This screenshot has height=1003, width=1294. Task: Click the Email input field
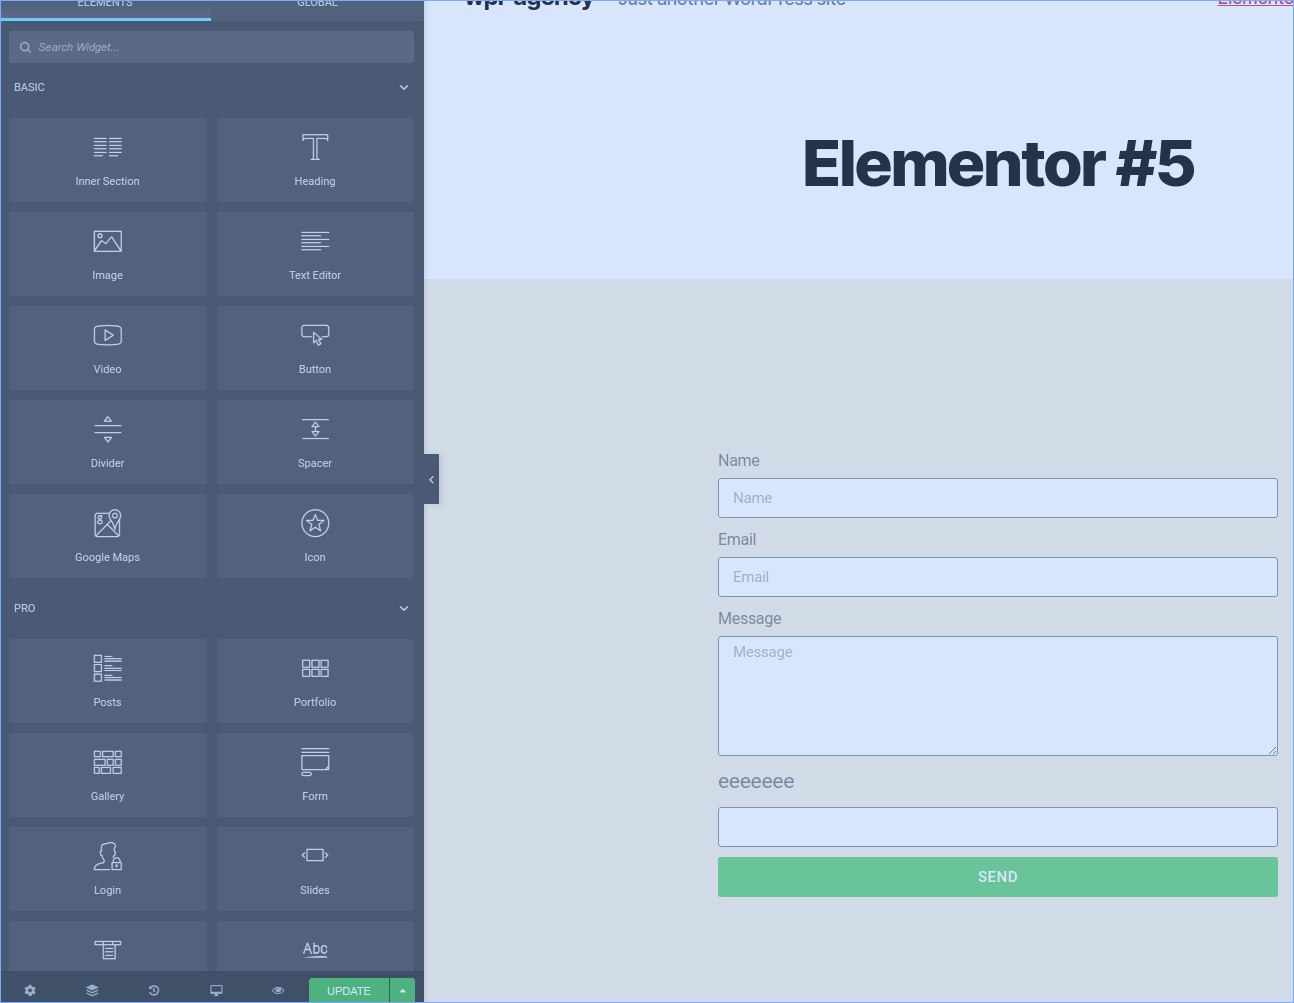click(997, 577)
